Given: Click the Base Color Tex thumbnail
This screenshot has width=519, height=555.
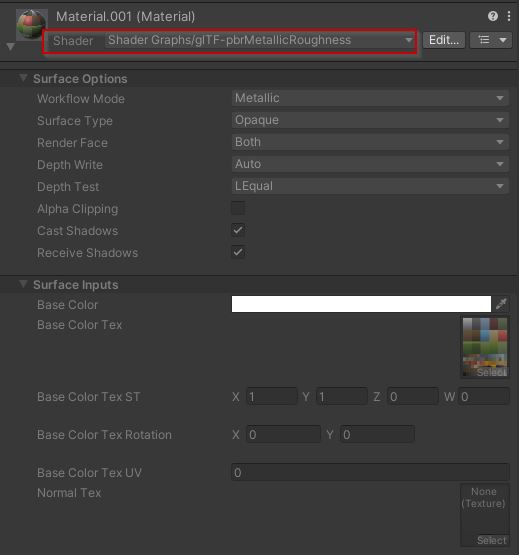Looking at the screenshot, I should click(x=485, y=347).
